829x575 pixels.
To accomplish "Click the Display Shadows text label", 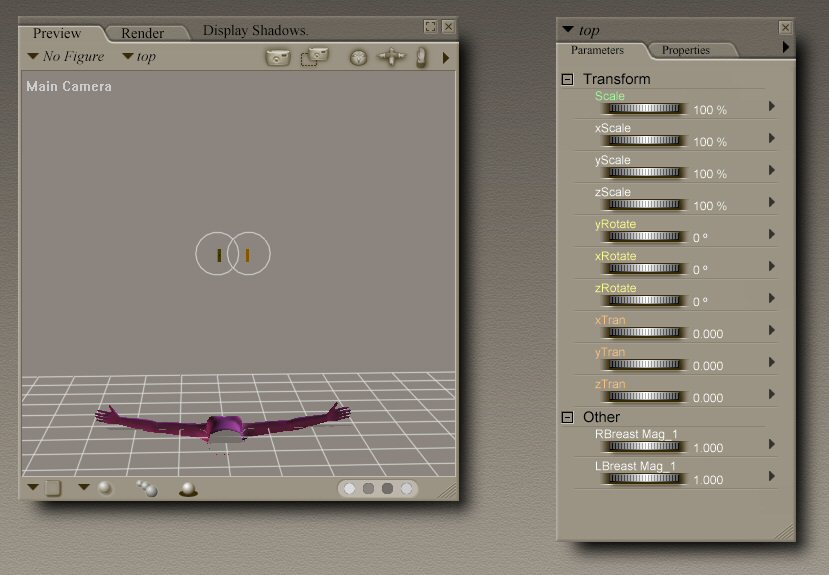I will click(x=255, y=30).
